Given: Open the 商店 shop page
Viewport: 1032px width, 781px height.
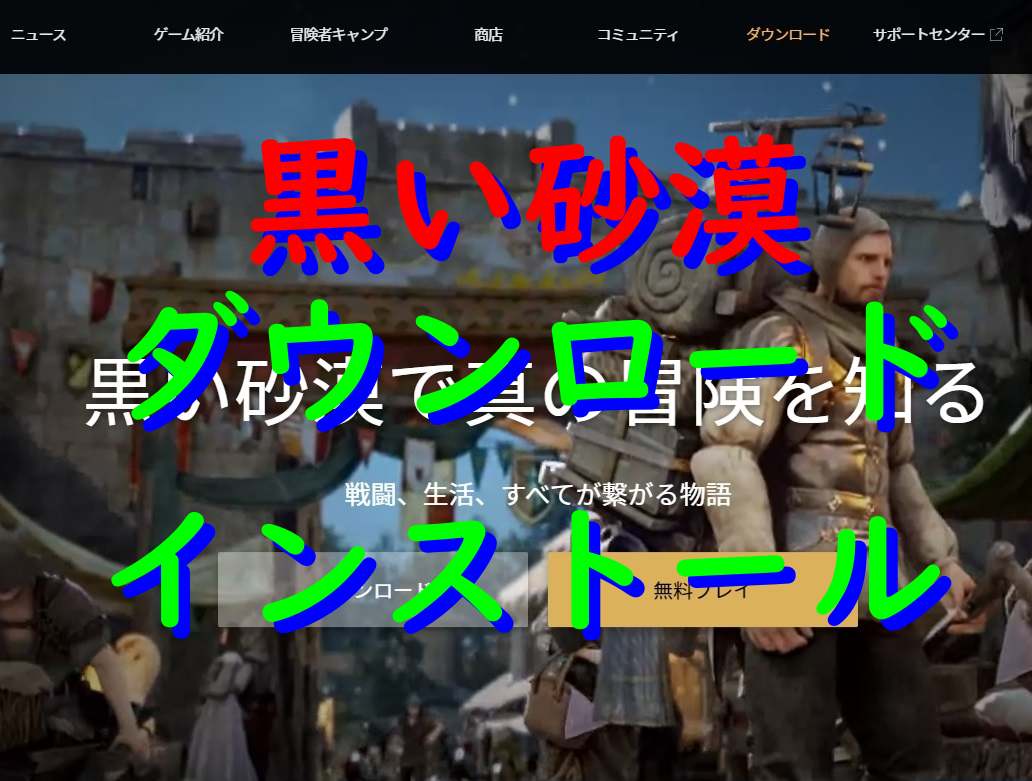Looking at the screenshot, I should click(x=487, y=33).
